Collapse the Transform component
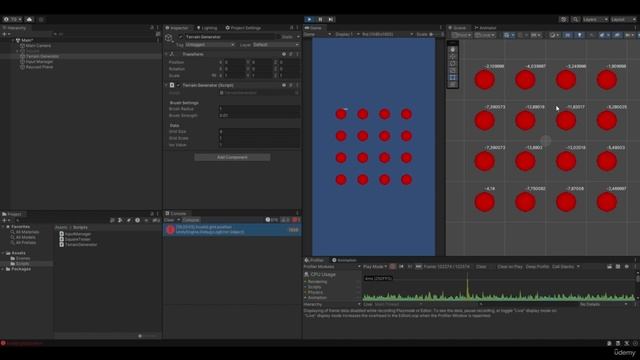640x360 pixels. pyautogui.click(x=167, y=54)
